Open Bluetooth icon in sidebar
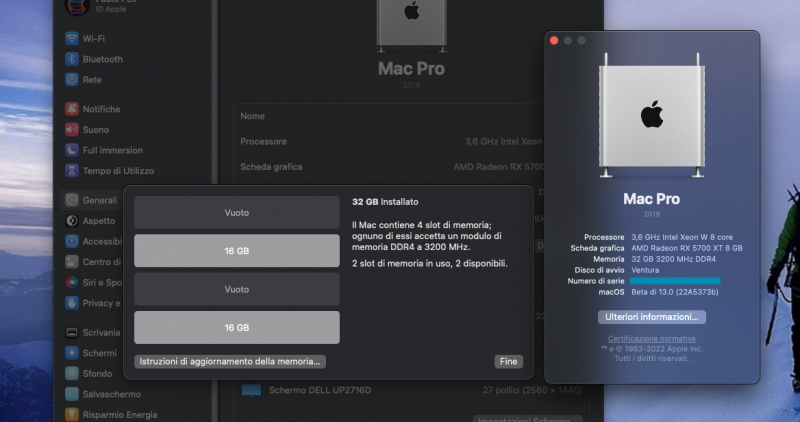Screen dimensions: 800x422 72,59
